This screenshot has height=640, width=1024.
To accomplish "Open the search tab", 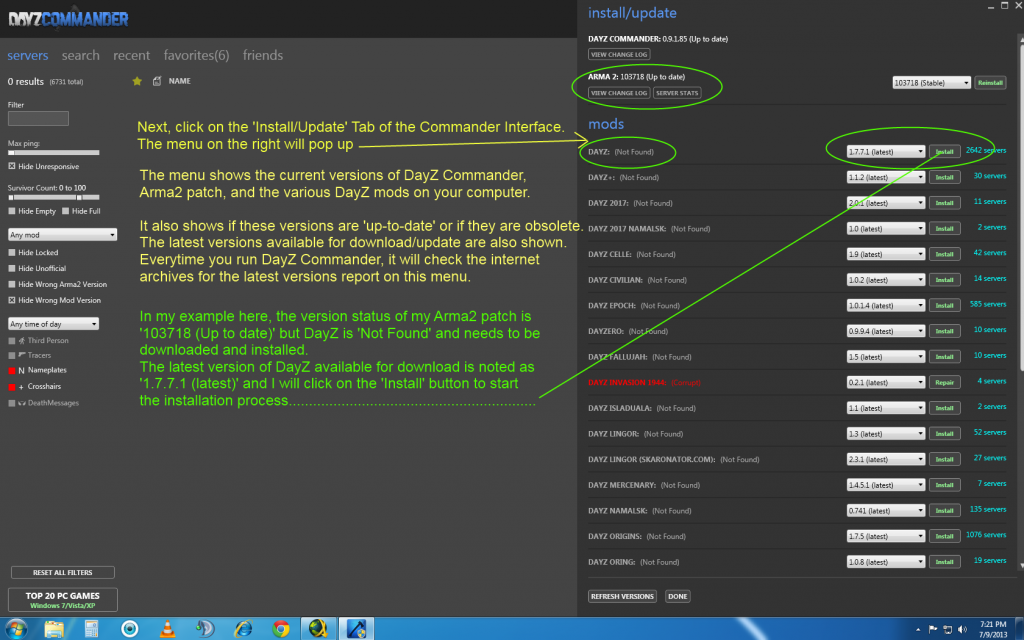I will tap(80, 56).
